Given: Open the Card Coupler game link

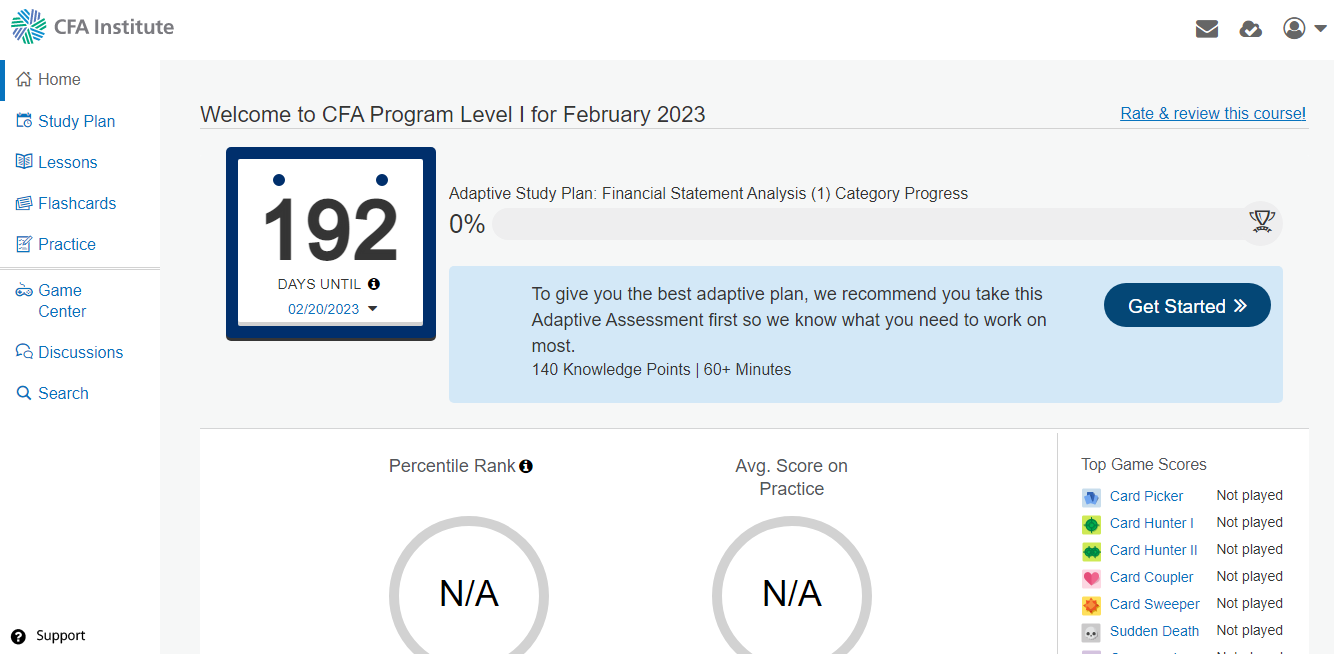Looking at the screenshot, I should 1152,577.
